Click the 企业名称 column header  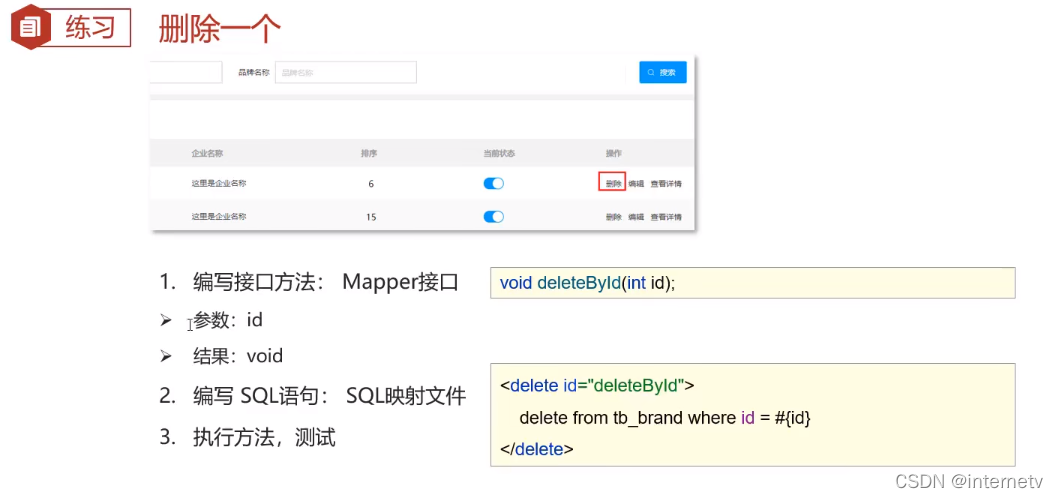point(207,153)
